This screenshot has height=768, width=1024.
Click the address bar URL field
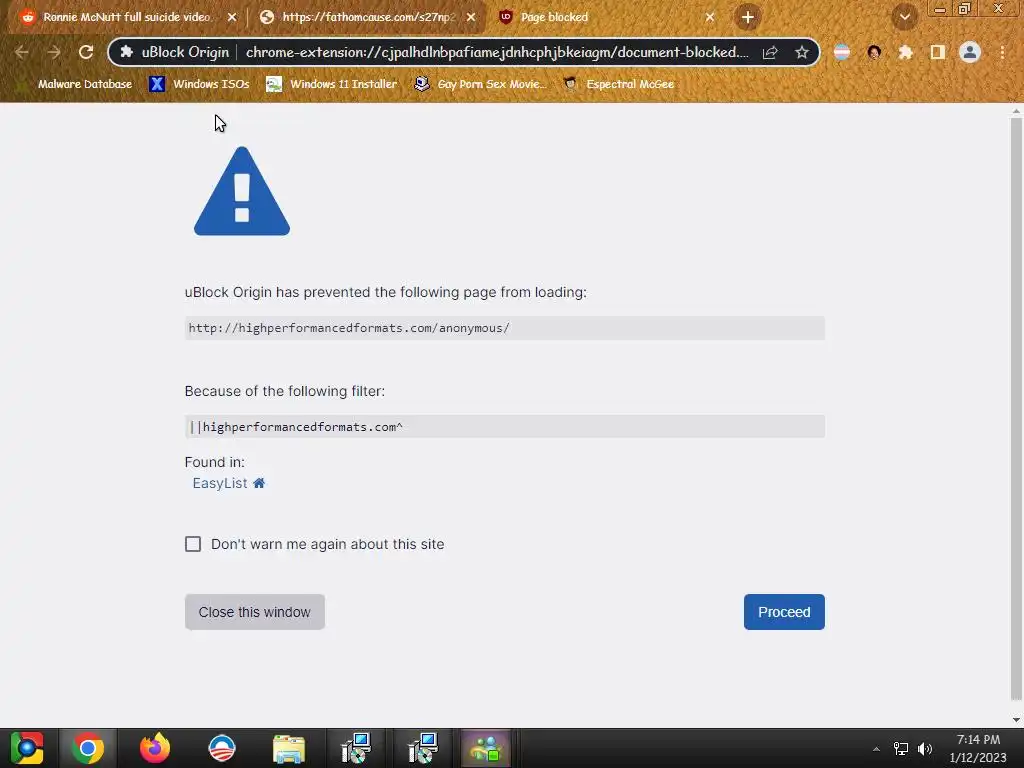[x=496, y=52]
